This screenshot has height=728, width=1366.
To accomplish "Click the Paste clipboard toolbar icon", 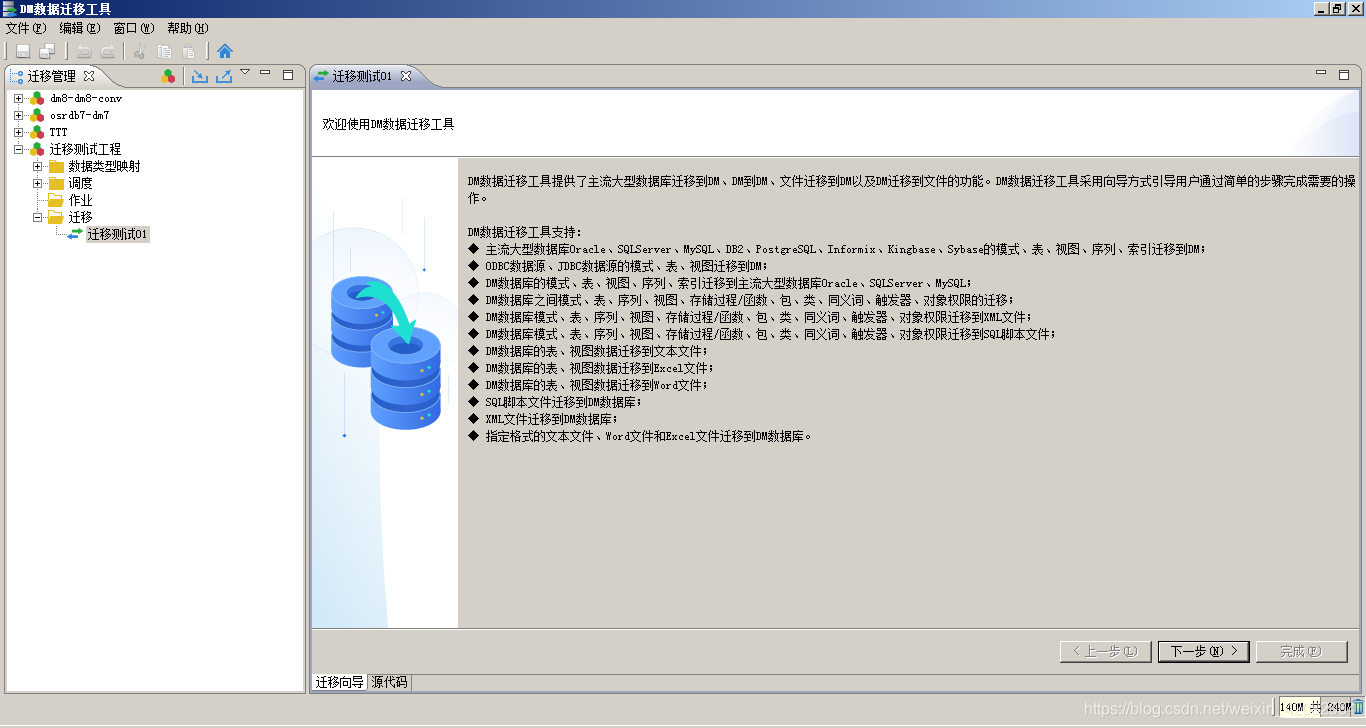I will coord(188,51).
